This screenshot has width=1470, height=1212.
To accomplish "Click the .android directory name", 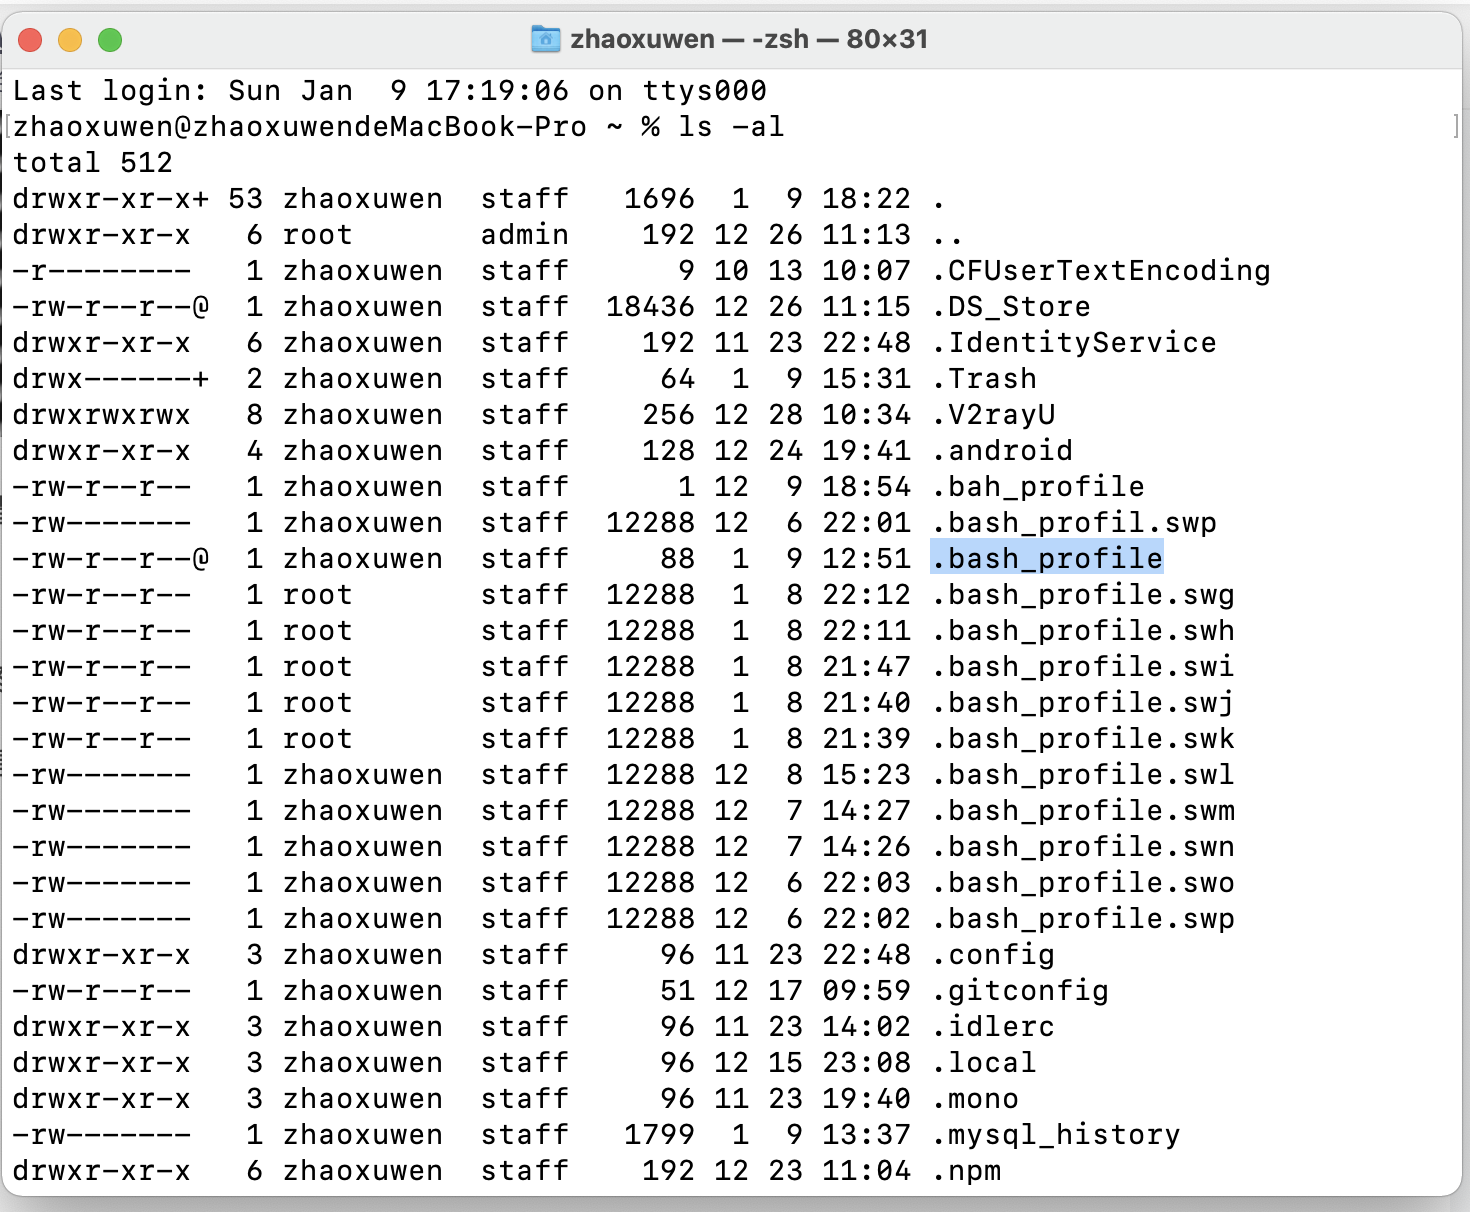I will (1002, 450).
